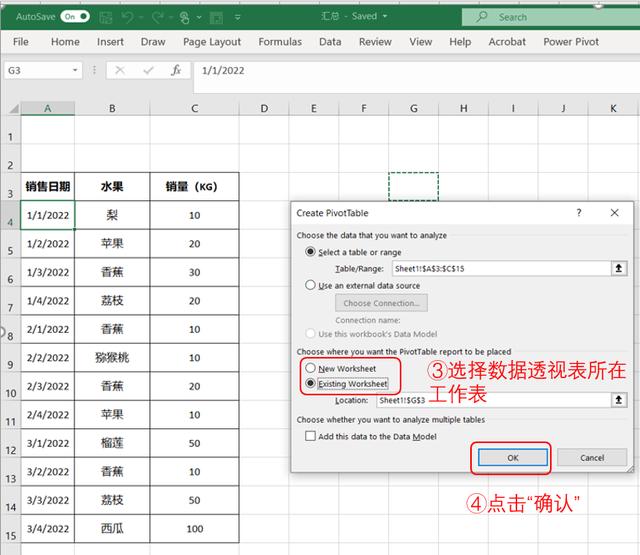Open the Acrobat tab
This screenshot has width=640, height=555.
coord(507,42)
